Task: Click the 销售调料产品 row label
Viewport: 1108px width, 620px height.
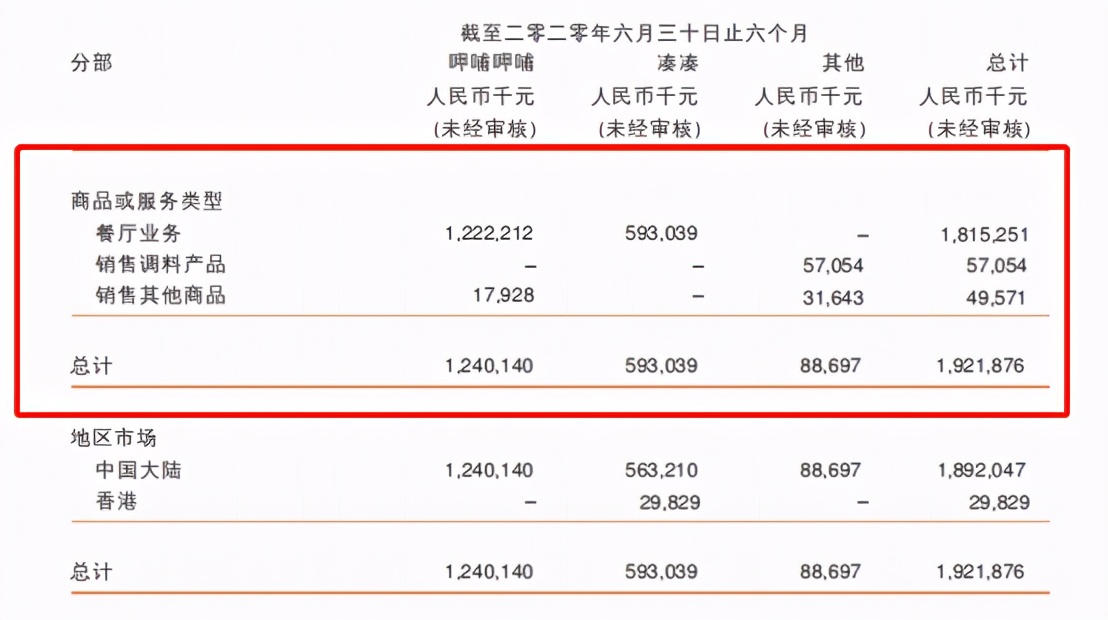Action: 161,265
